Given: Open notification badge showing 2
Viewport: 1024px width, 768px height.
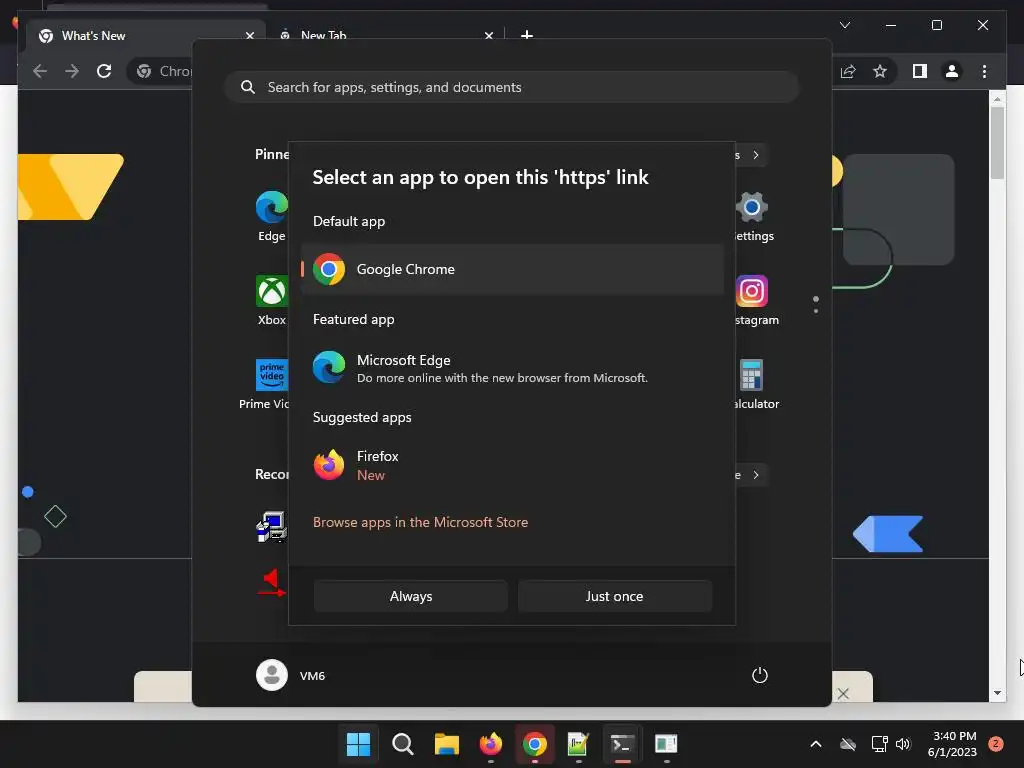Looking at the screenshot, I should pos(996,744).
